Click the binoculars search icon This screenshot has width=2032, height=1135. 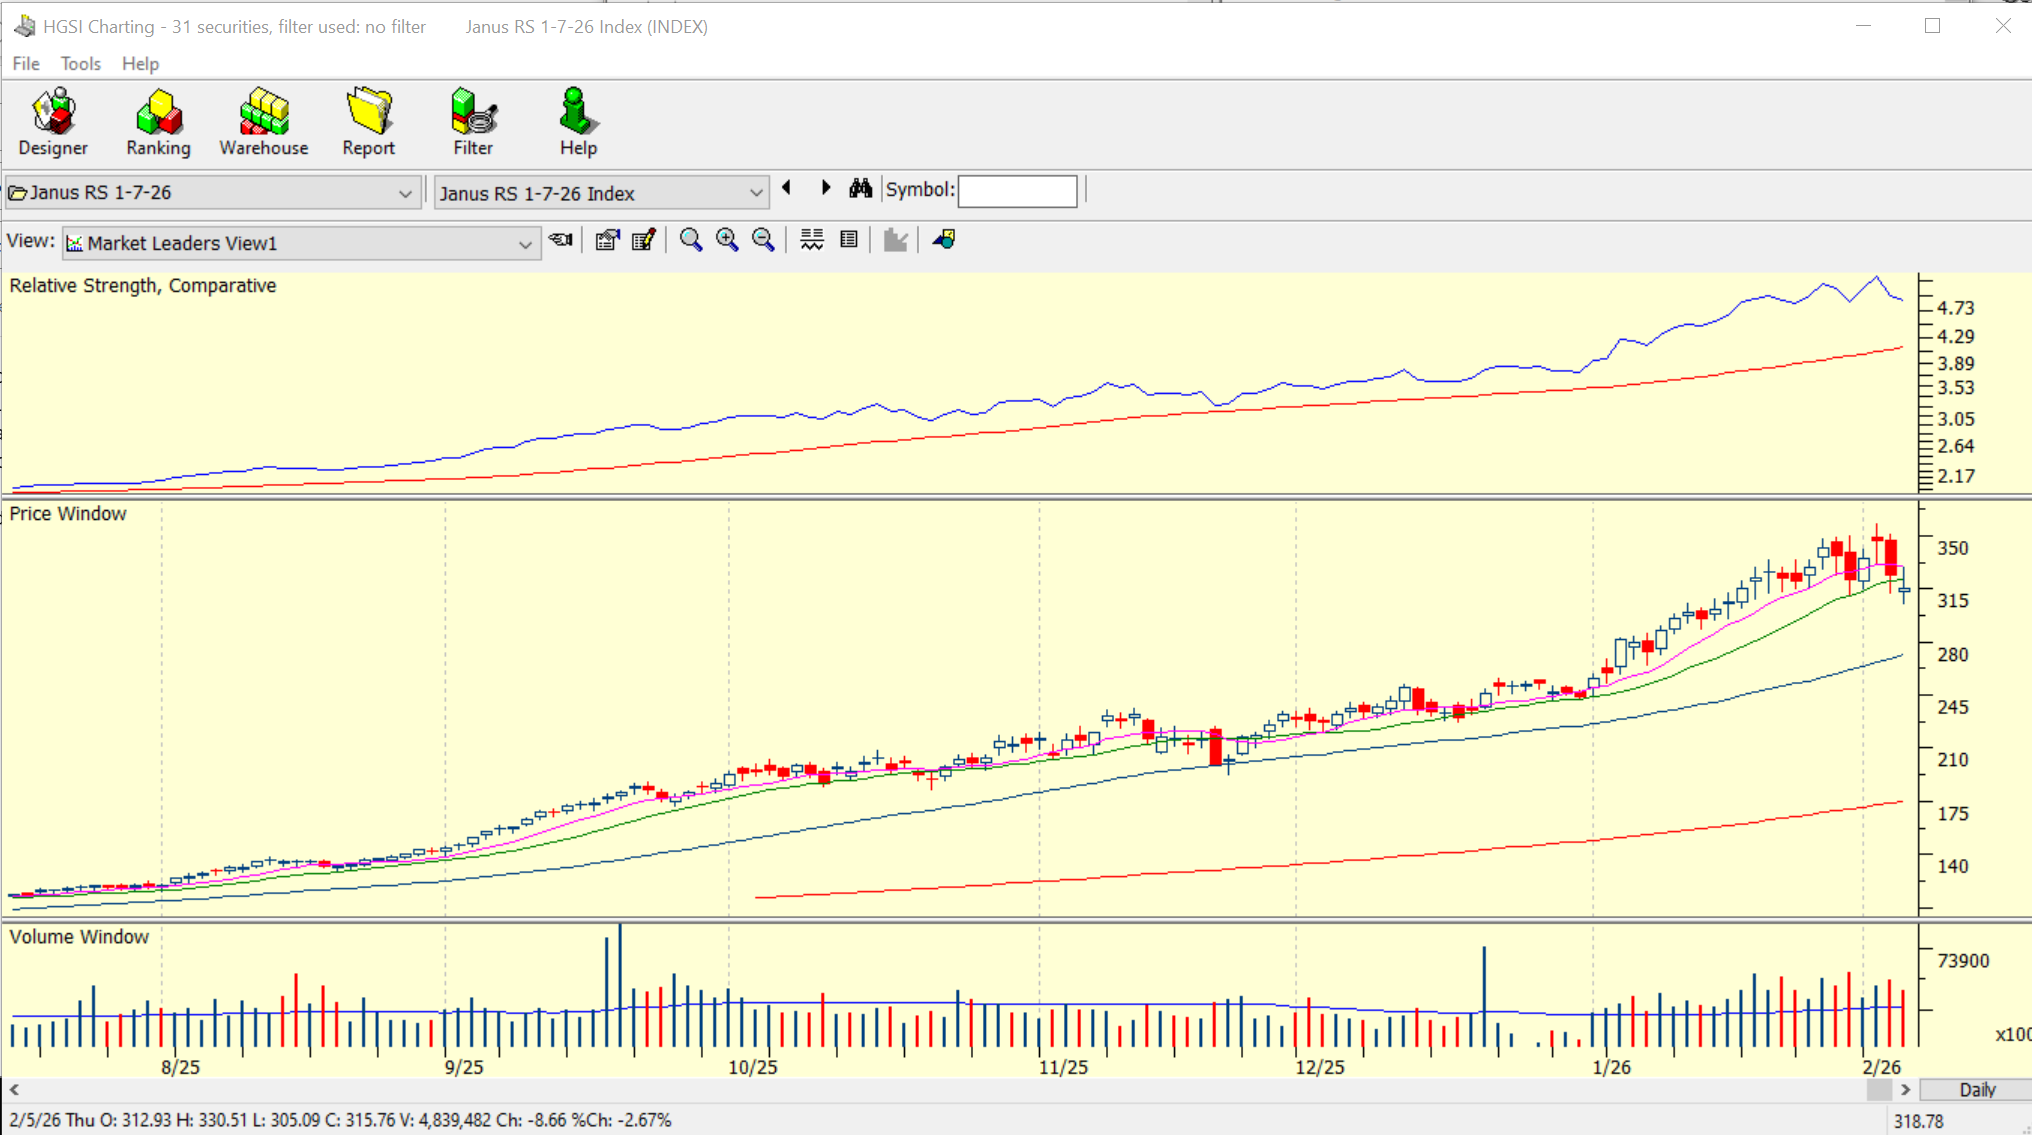tap(860, 189)
